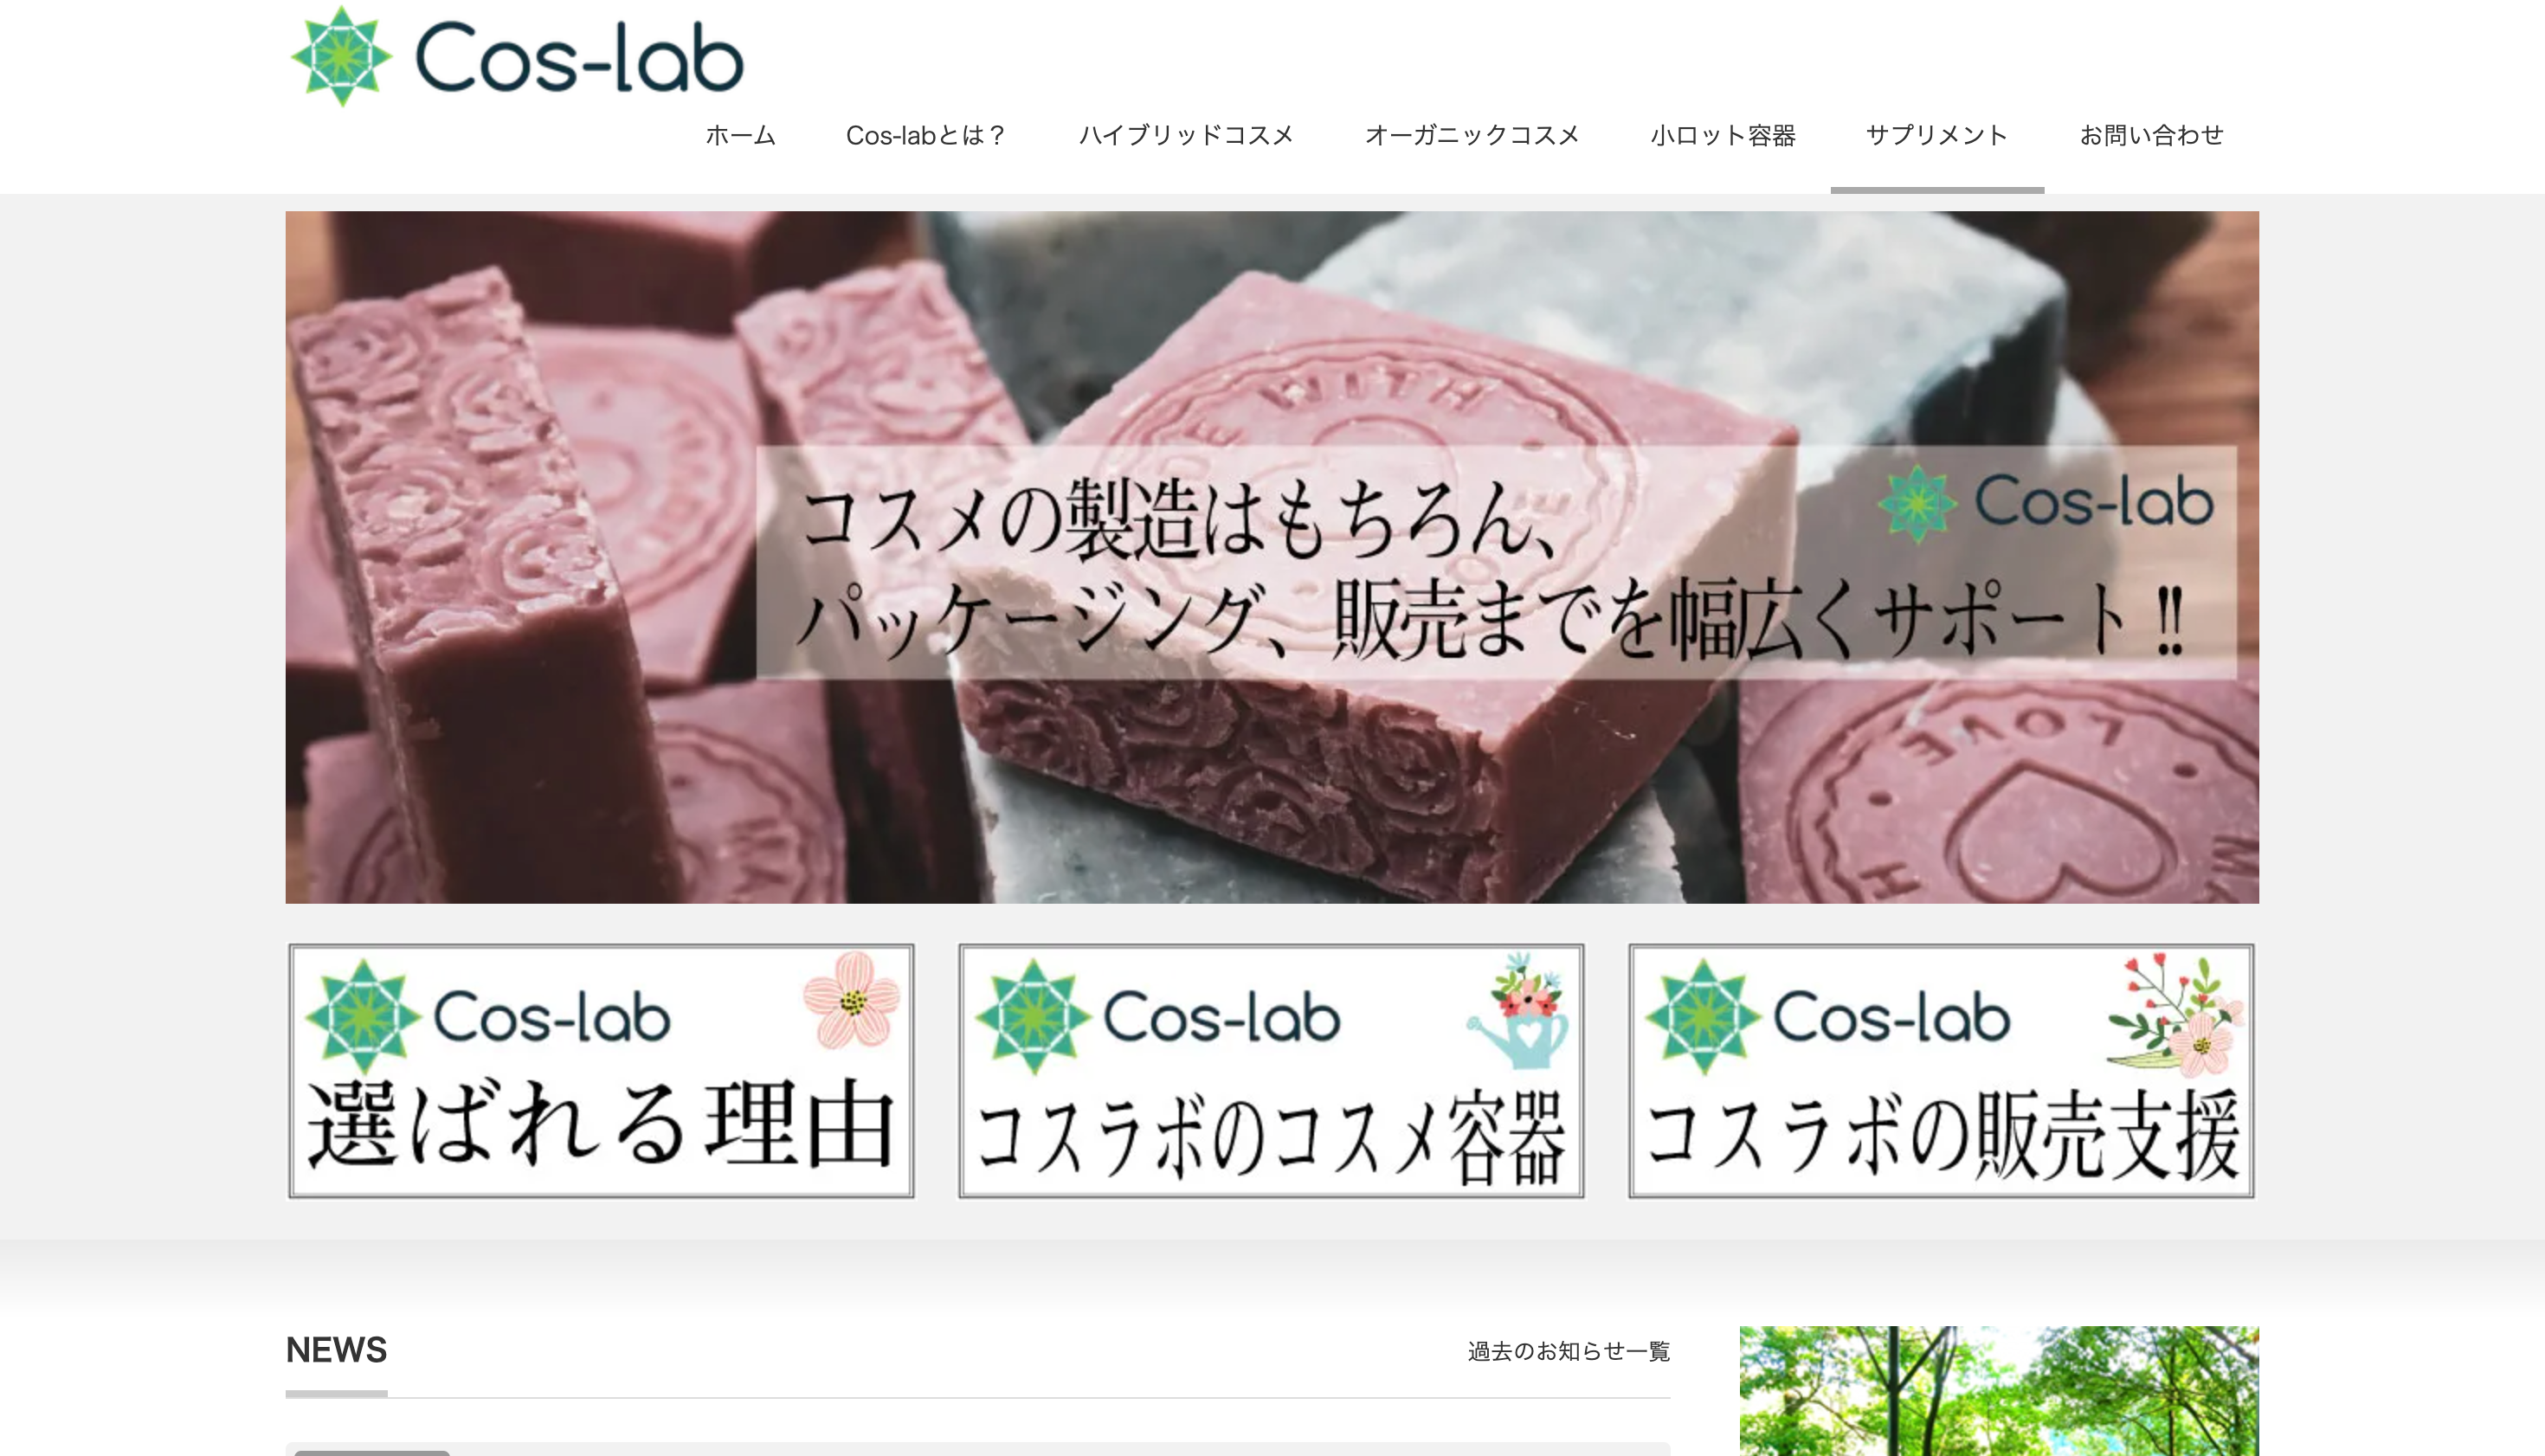Open the コスラボの販売支援 banner
2545x1456 pixels.
pyautogui.click(x=1941, y=1070)
